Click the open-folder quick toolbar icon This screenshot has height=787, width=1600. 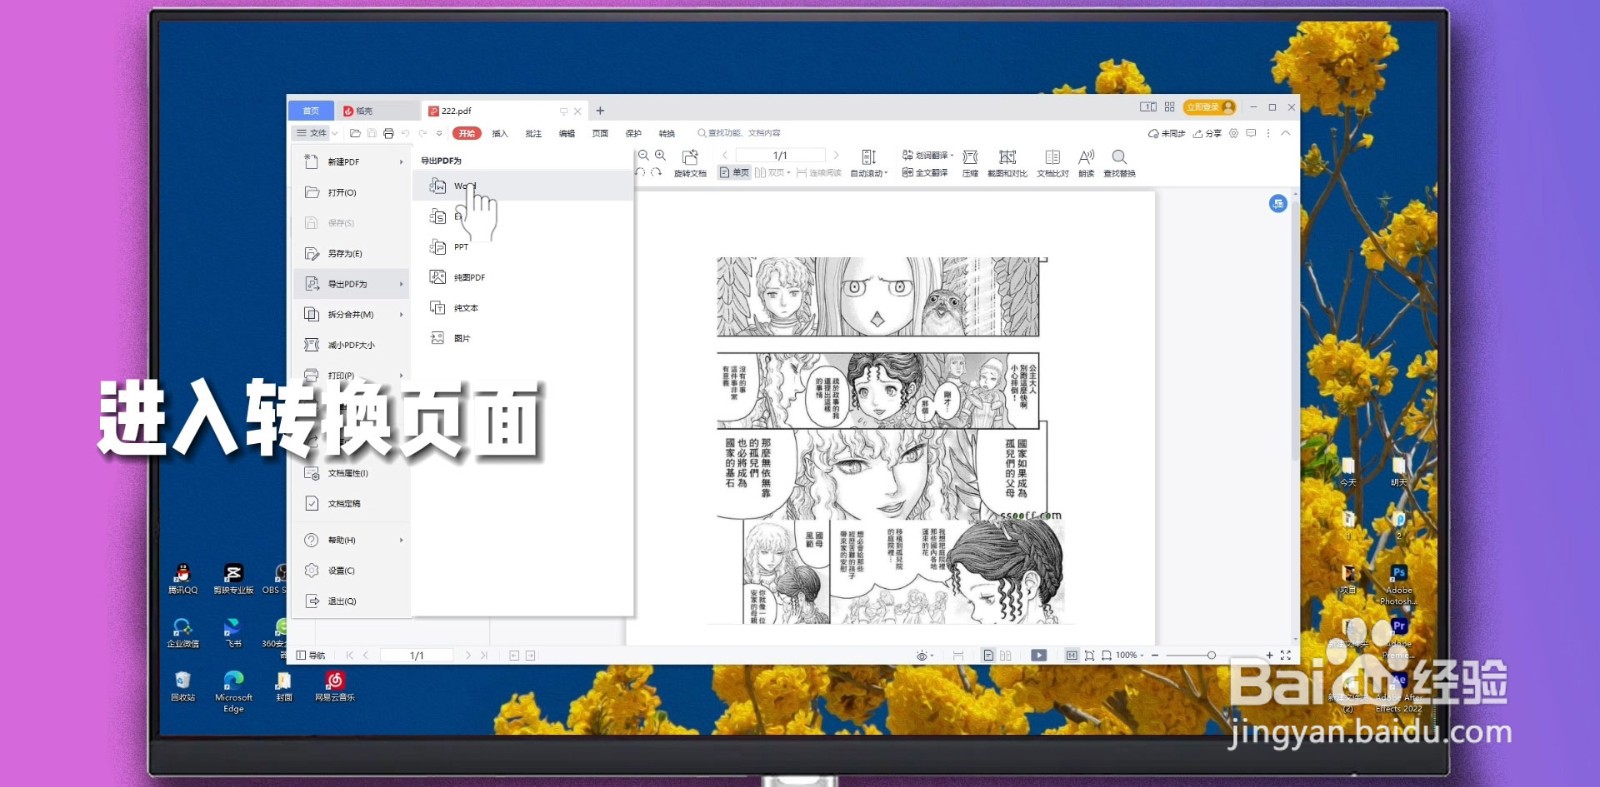[355, 133]
